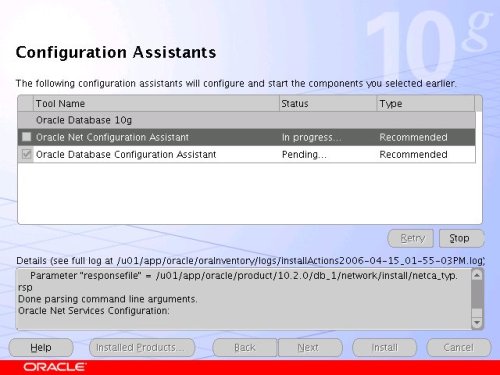Click the Configuration Assistants heading
Screen dimensions: 500x375
(116, 52)
